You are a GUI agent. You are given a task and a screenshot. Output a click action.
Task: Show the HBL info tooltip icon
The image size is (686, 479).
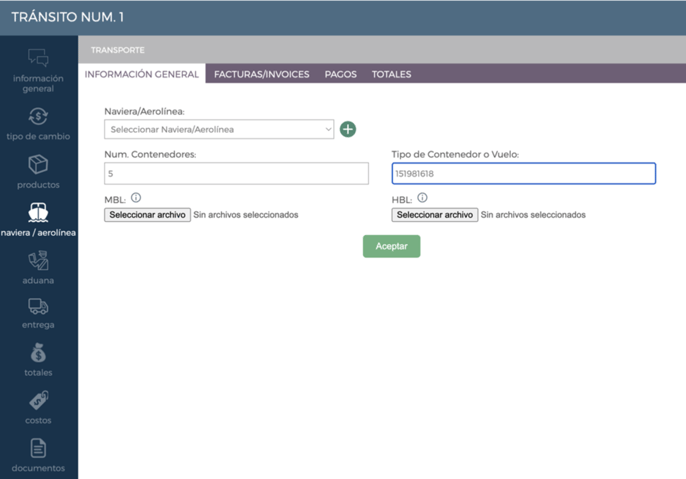(422, 198)
